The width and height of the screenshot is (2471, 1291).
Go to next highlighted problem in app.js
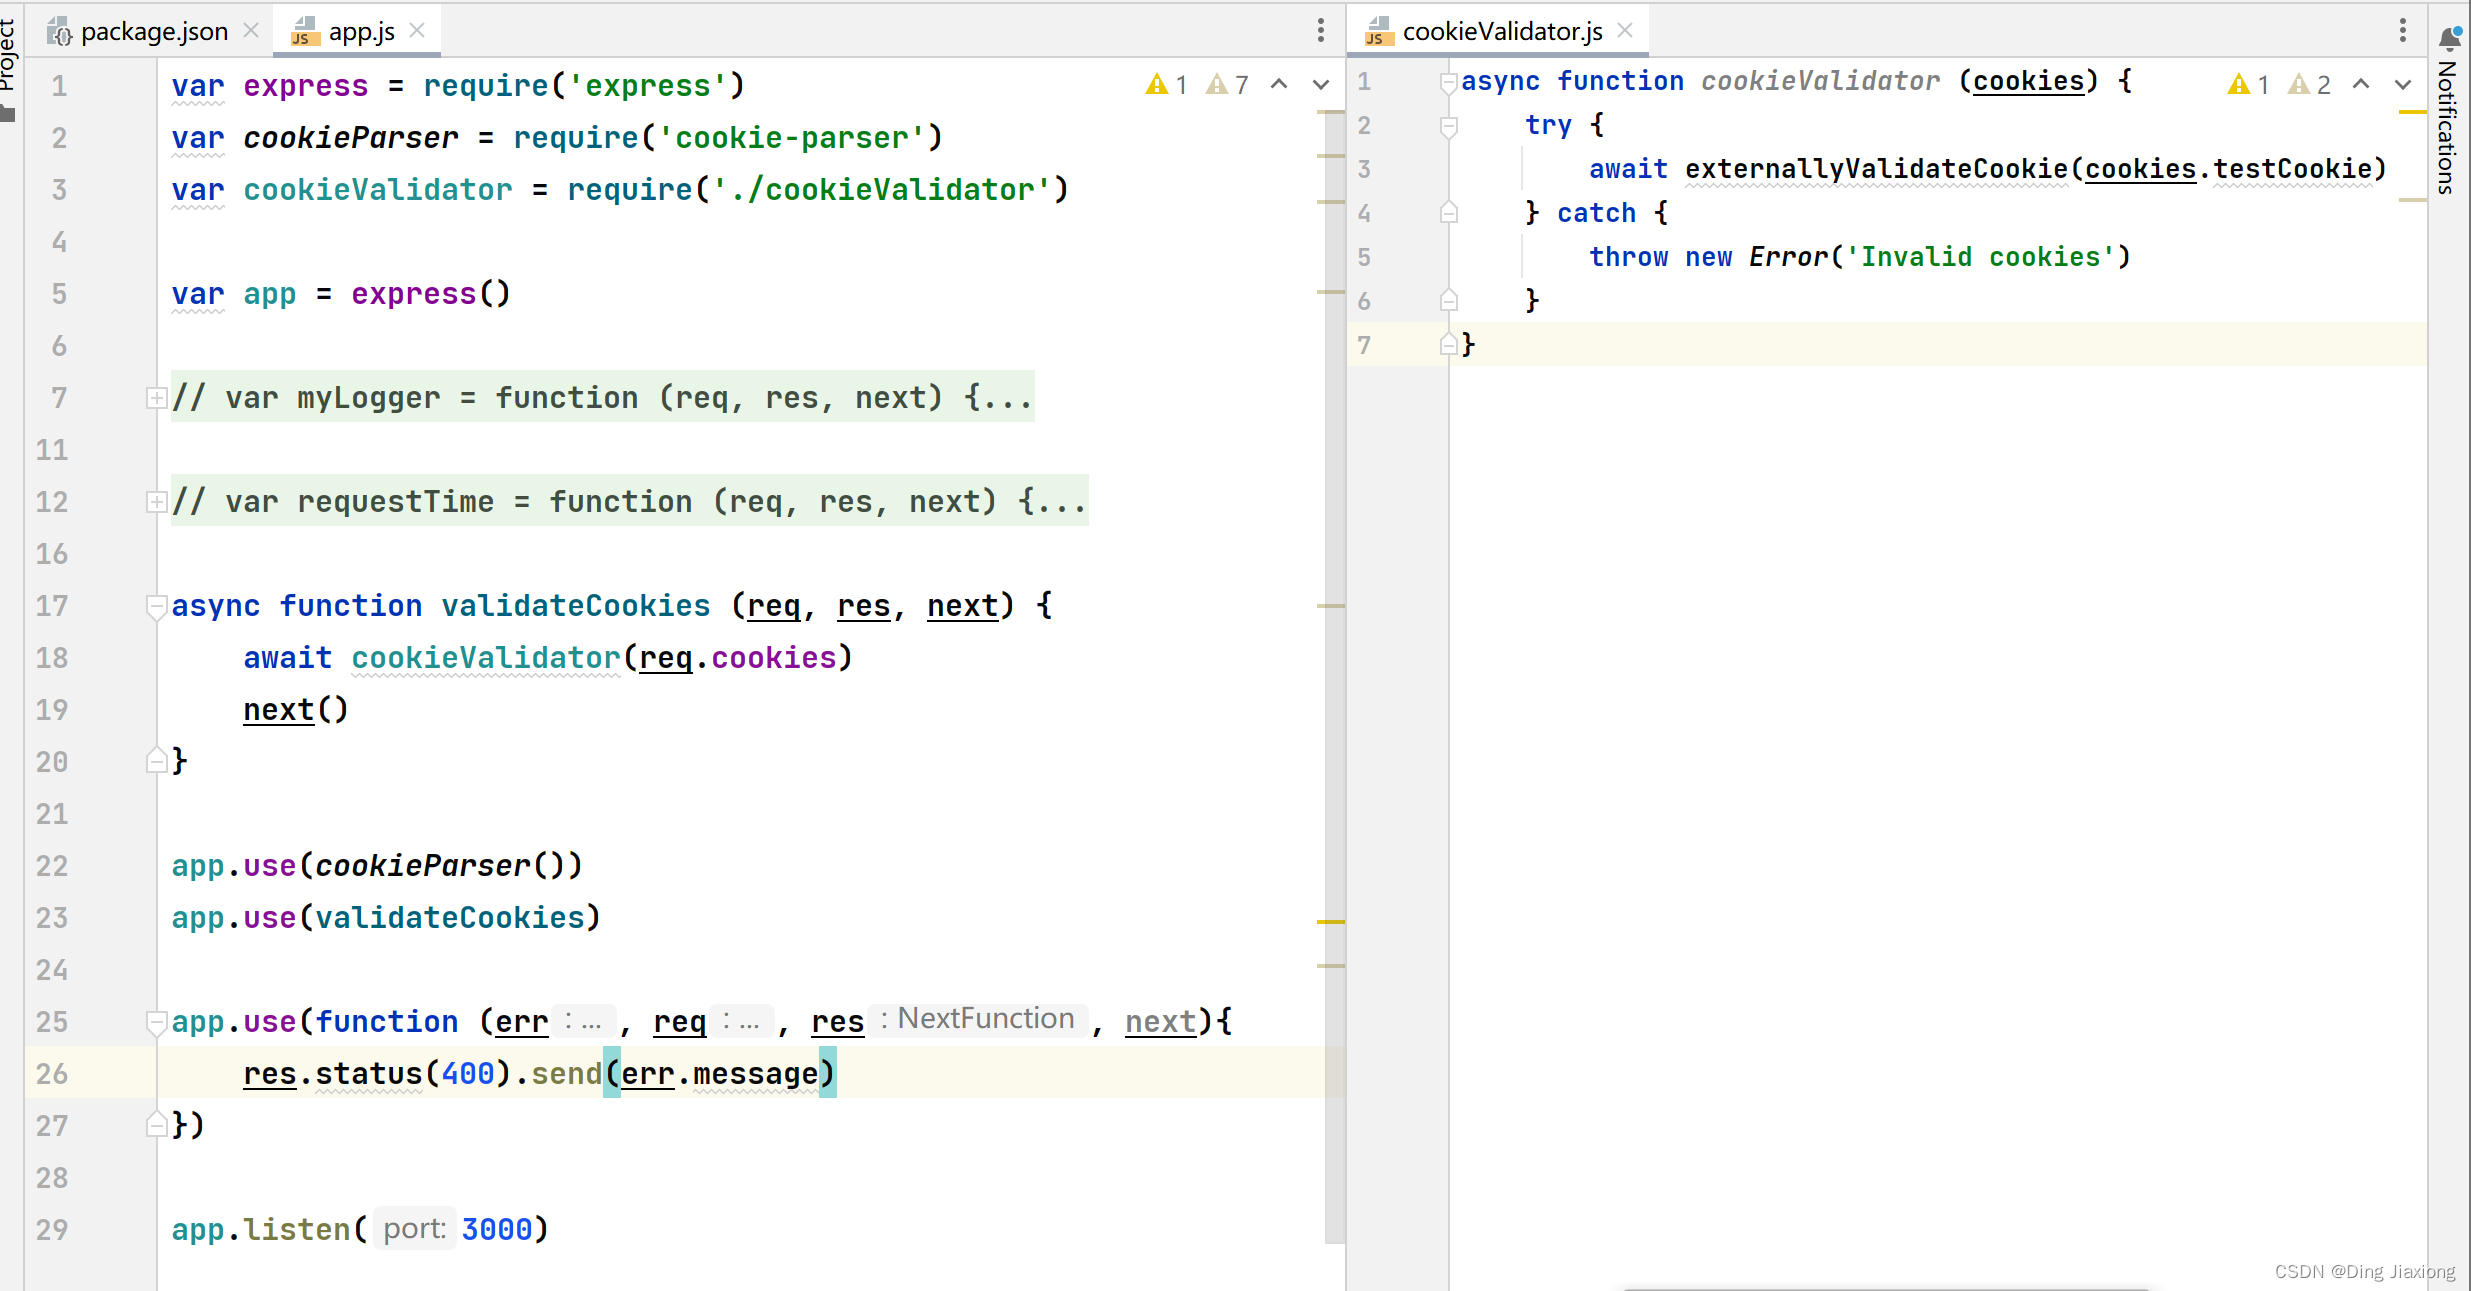coord(1321,84)
